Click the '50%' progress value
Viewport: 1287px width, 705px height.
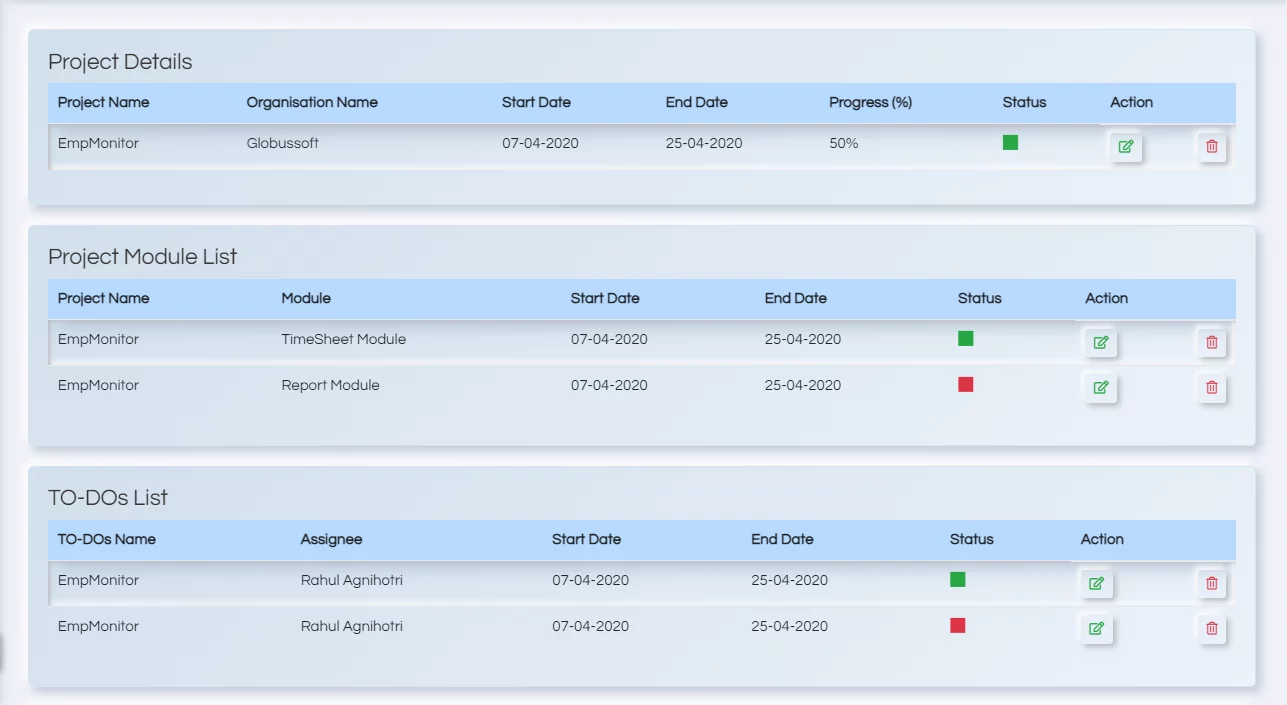tap(844, 143)
